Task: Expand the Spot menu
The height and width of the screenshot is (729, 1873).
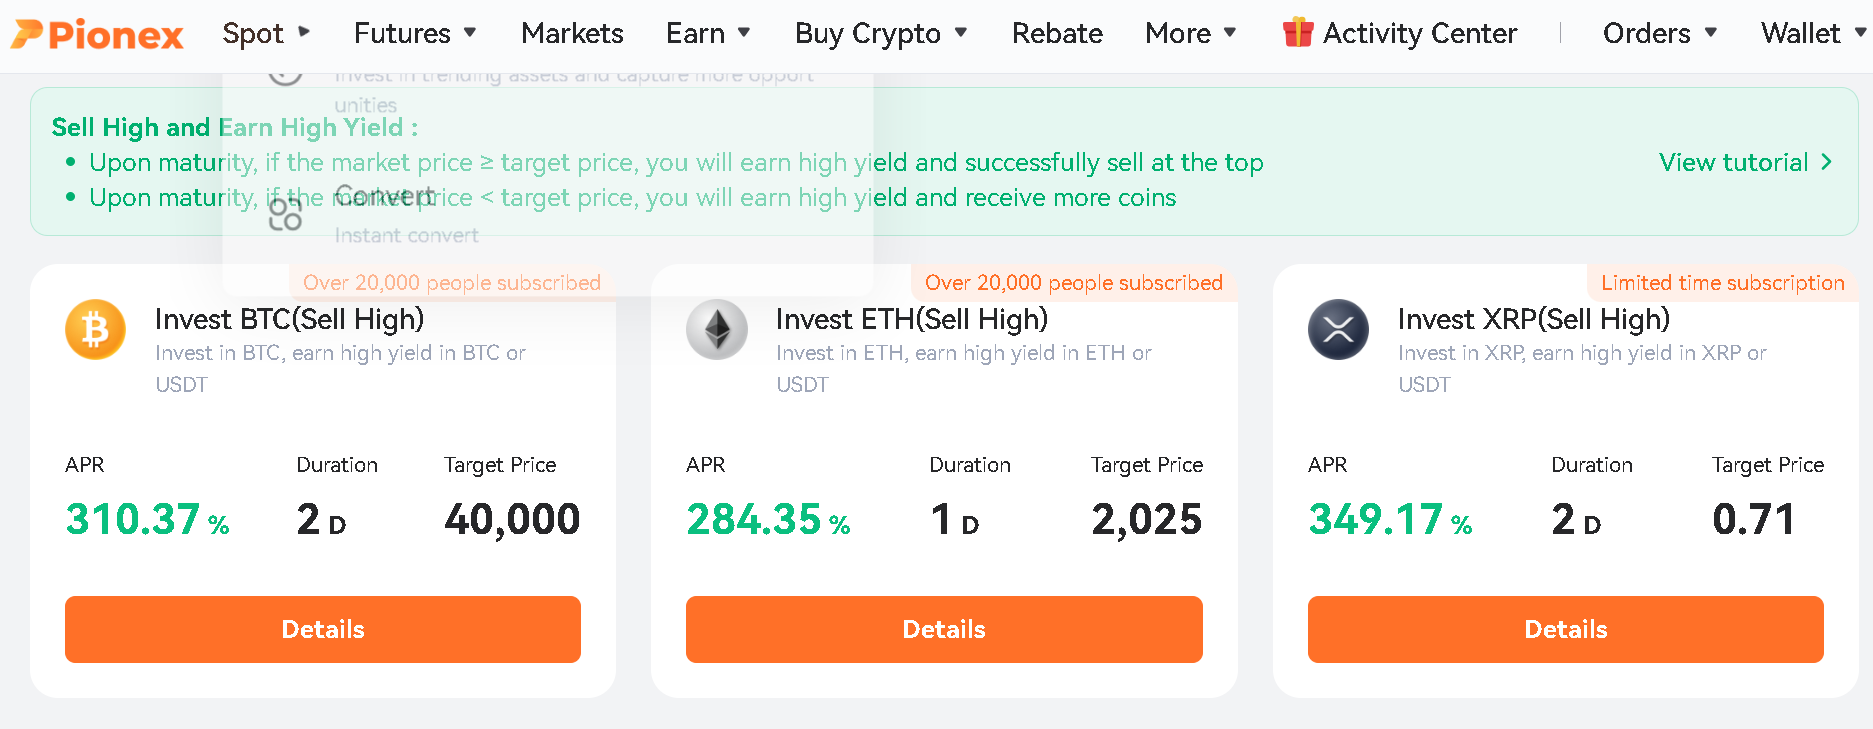Action: pos(266,33)
